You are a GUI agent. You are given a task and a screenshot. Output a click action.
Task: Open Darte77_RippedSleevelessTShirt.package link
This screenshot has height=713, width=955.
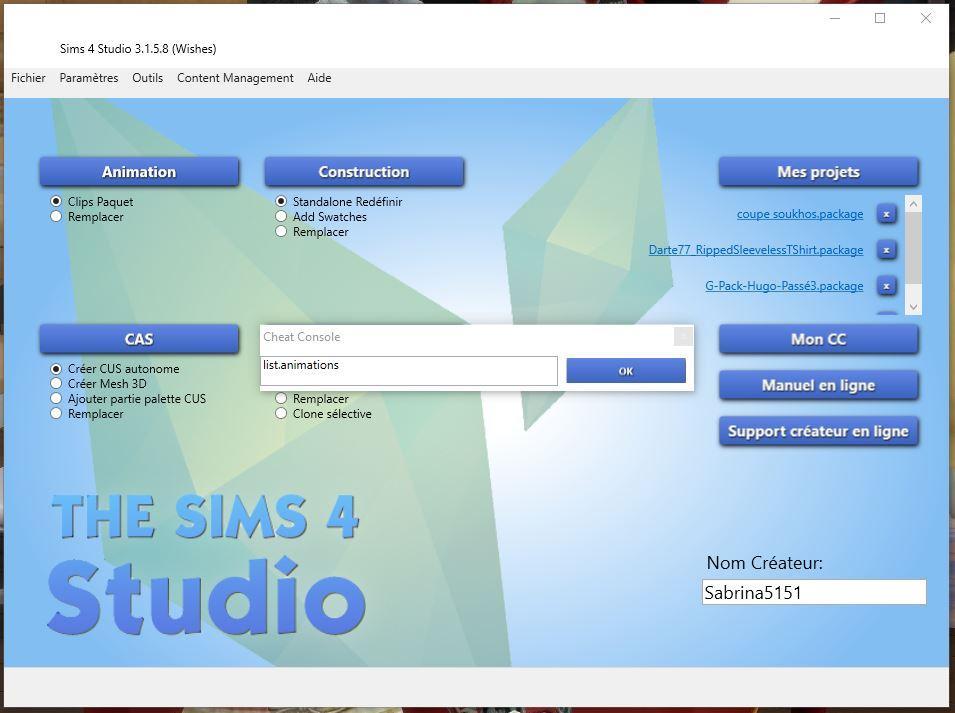(756, 250)
